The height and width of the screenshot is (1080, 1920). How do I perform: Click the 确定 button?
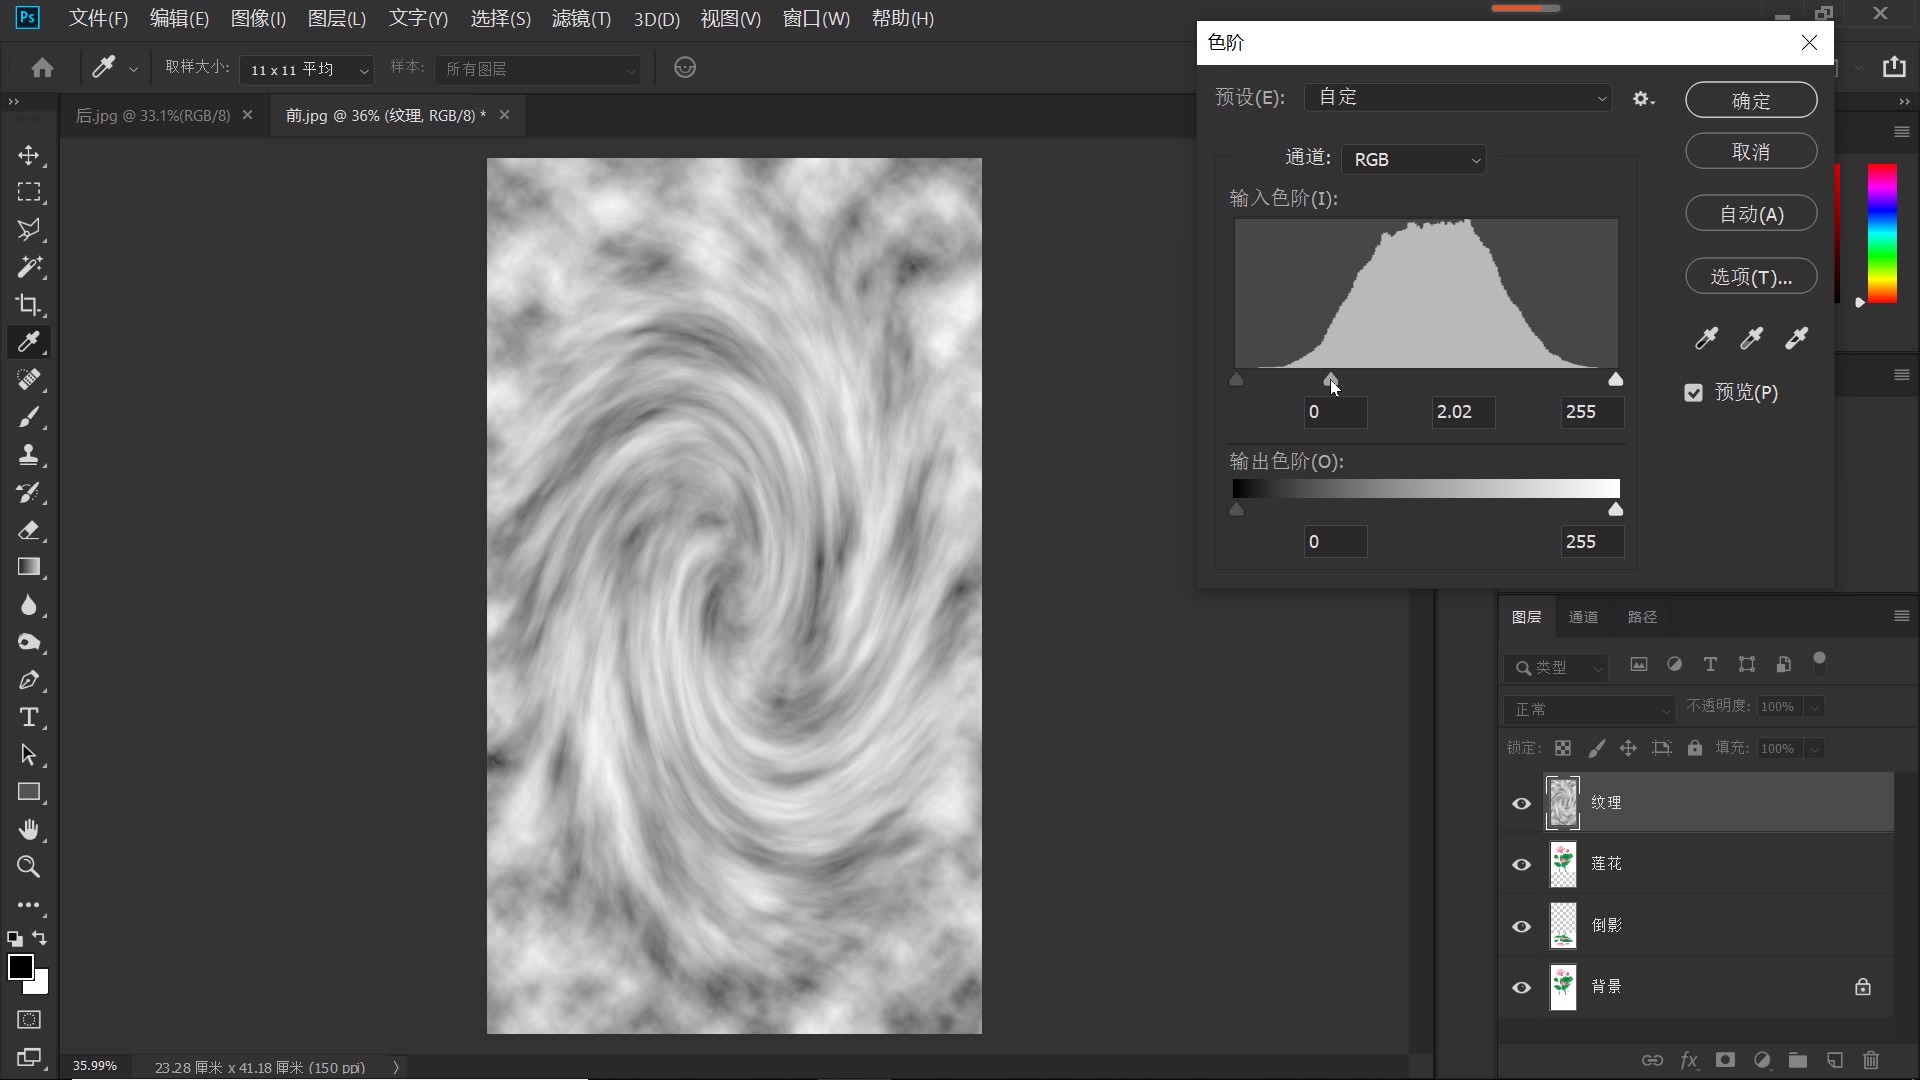point(1750,101)
